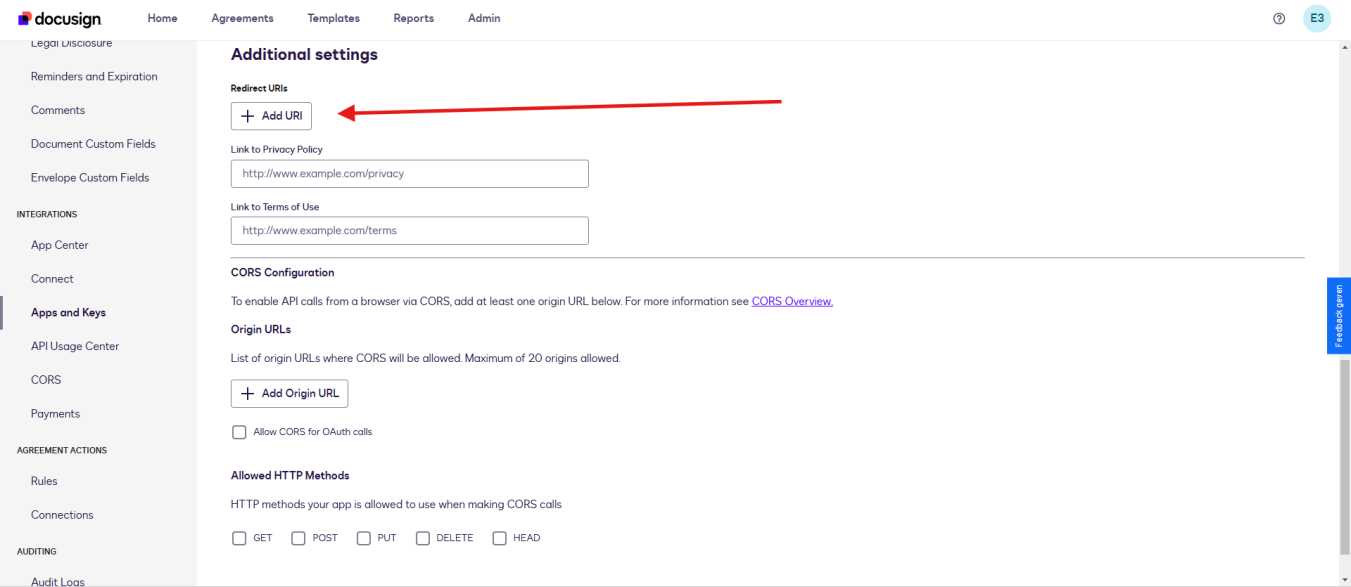Image resolution: width=1351 pixels, height=587 pixels.
Task: Focus the Link to Terms of Use field
Action: pos(410,231)
